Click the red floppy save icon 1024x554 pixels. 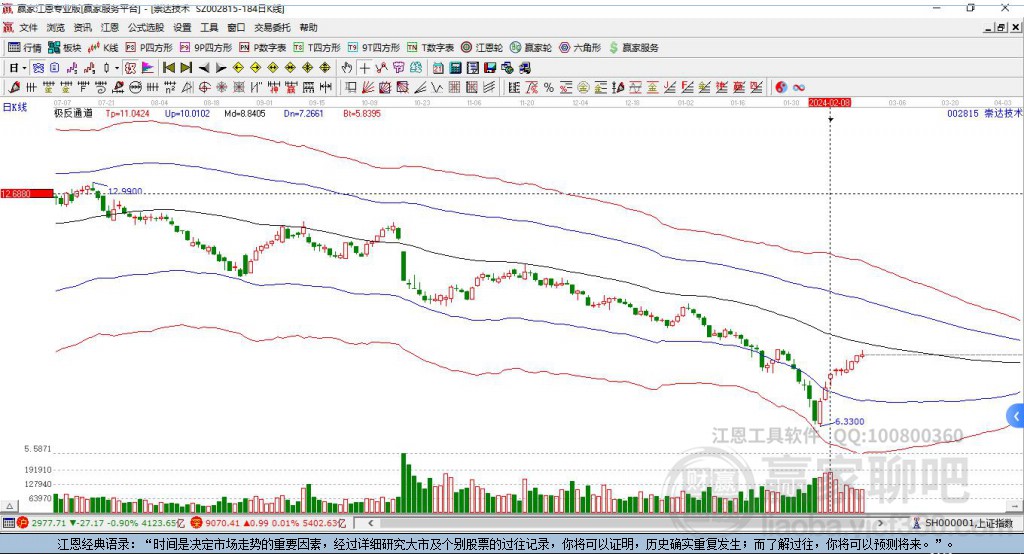coord(490,68)
